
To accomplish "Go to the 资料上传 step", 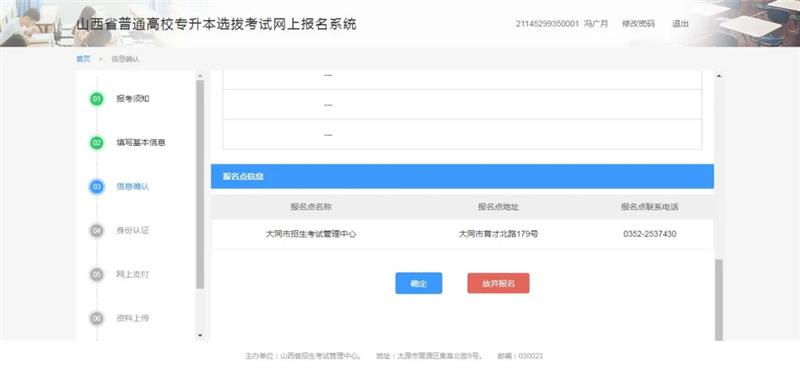I will pyautogui.click(x=133, y=318).
